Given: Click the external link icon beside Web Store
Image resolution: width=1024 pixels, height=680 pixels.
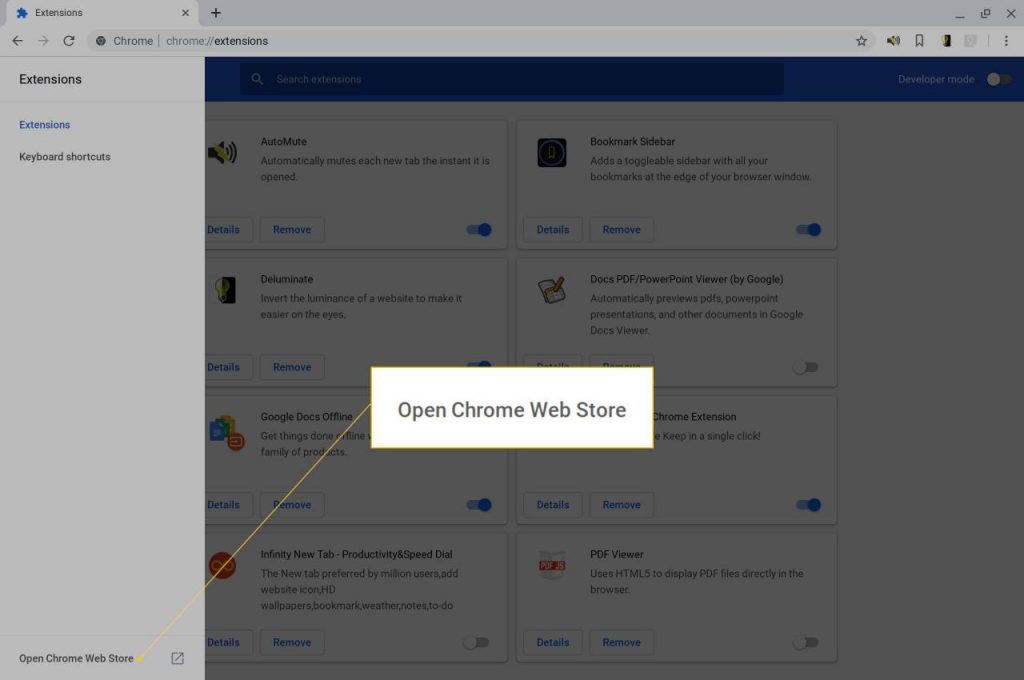Looking at the screenshot, I should click(178, 658).
